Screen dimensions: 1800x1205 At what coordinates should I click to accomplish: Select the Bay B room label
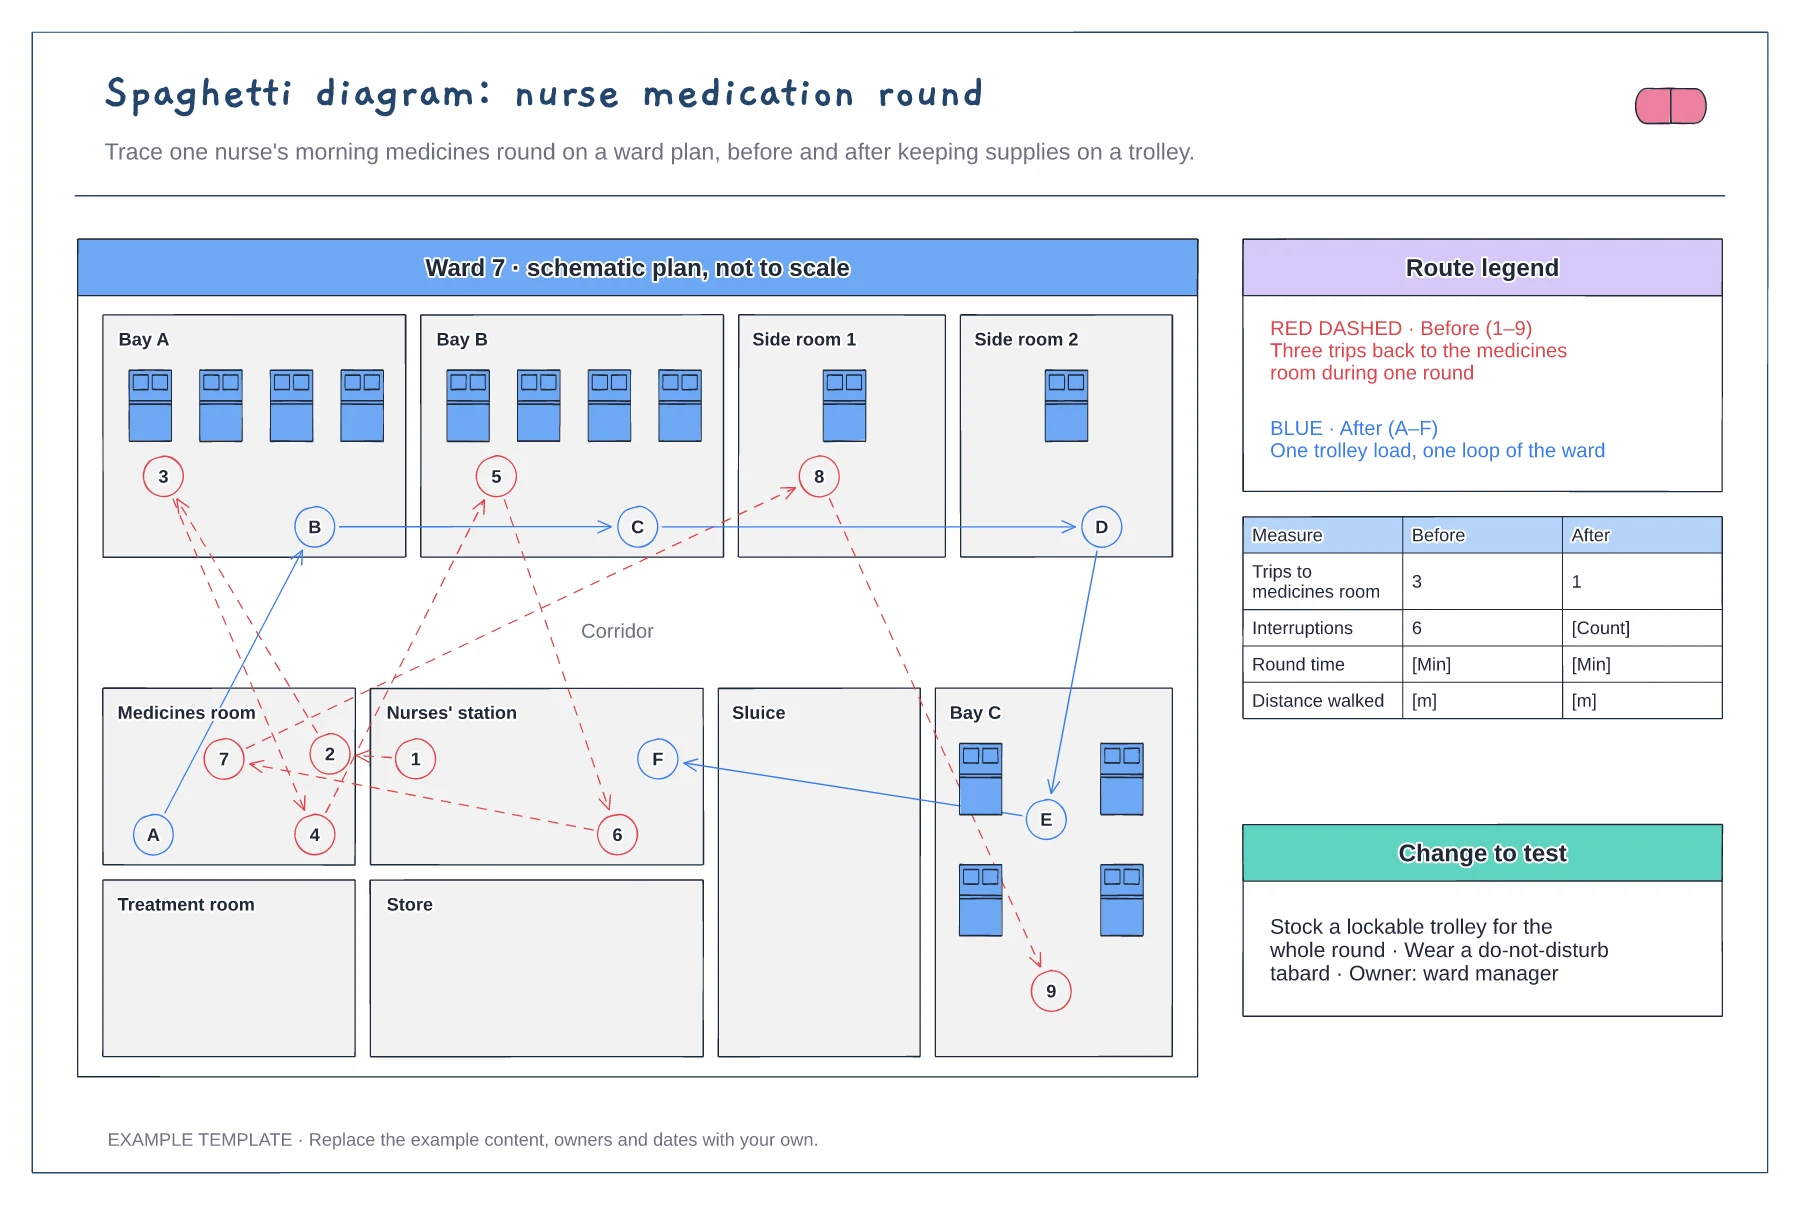click(462, 339)
